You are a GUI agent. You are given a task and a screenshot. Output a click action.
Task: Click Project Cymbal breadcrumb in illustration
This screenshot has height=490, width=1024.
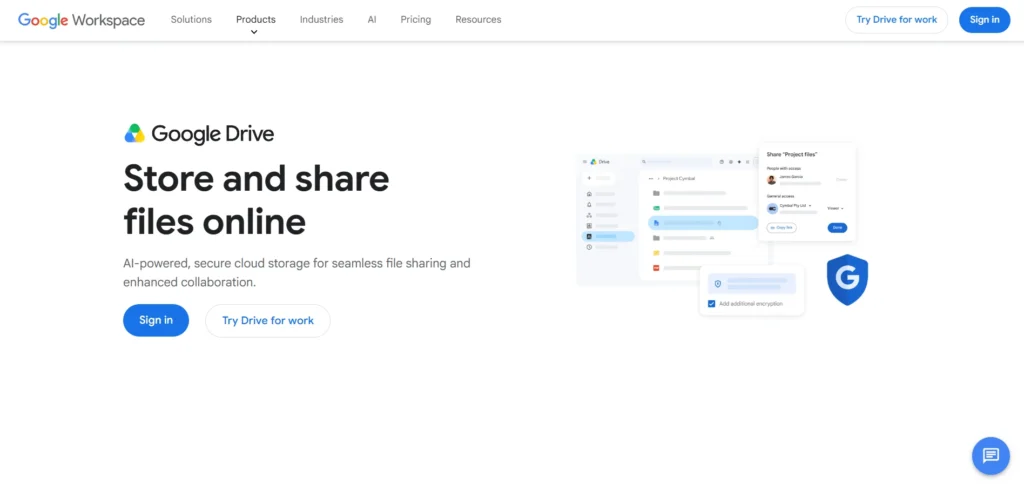point(679,178)
